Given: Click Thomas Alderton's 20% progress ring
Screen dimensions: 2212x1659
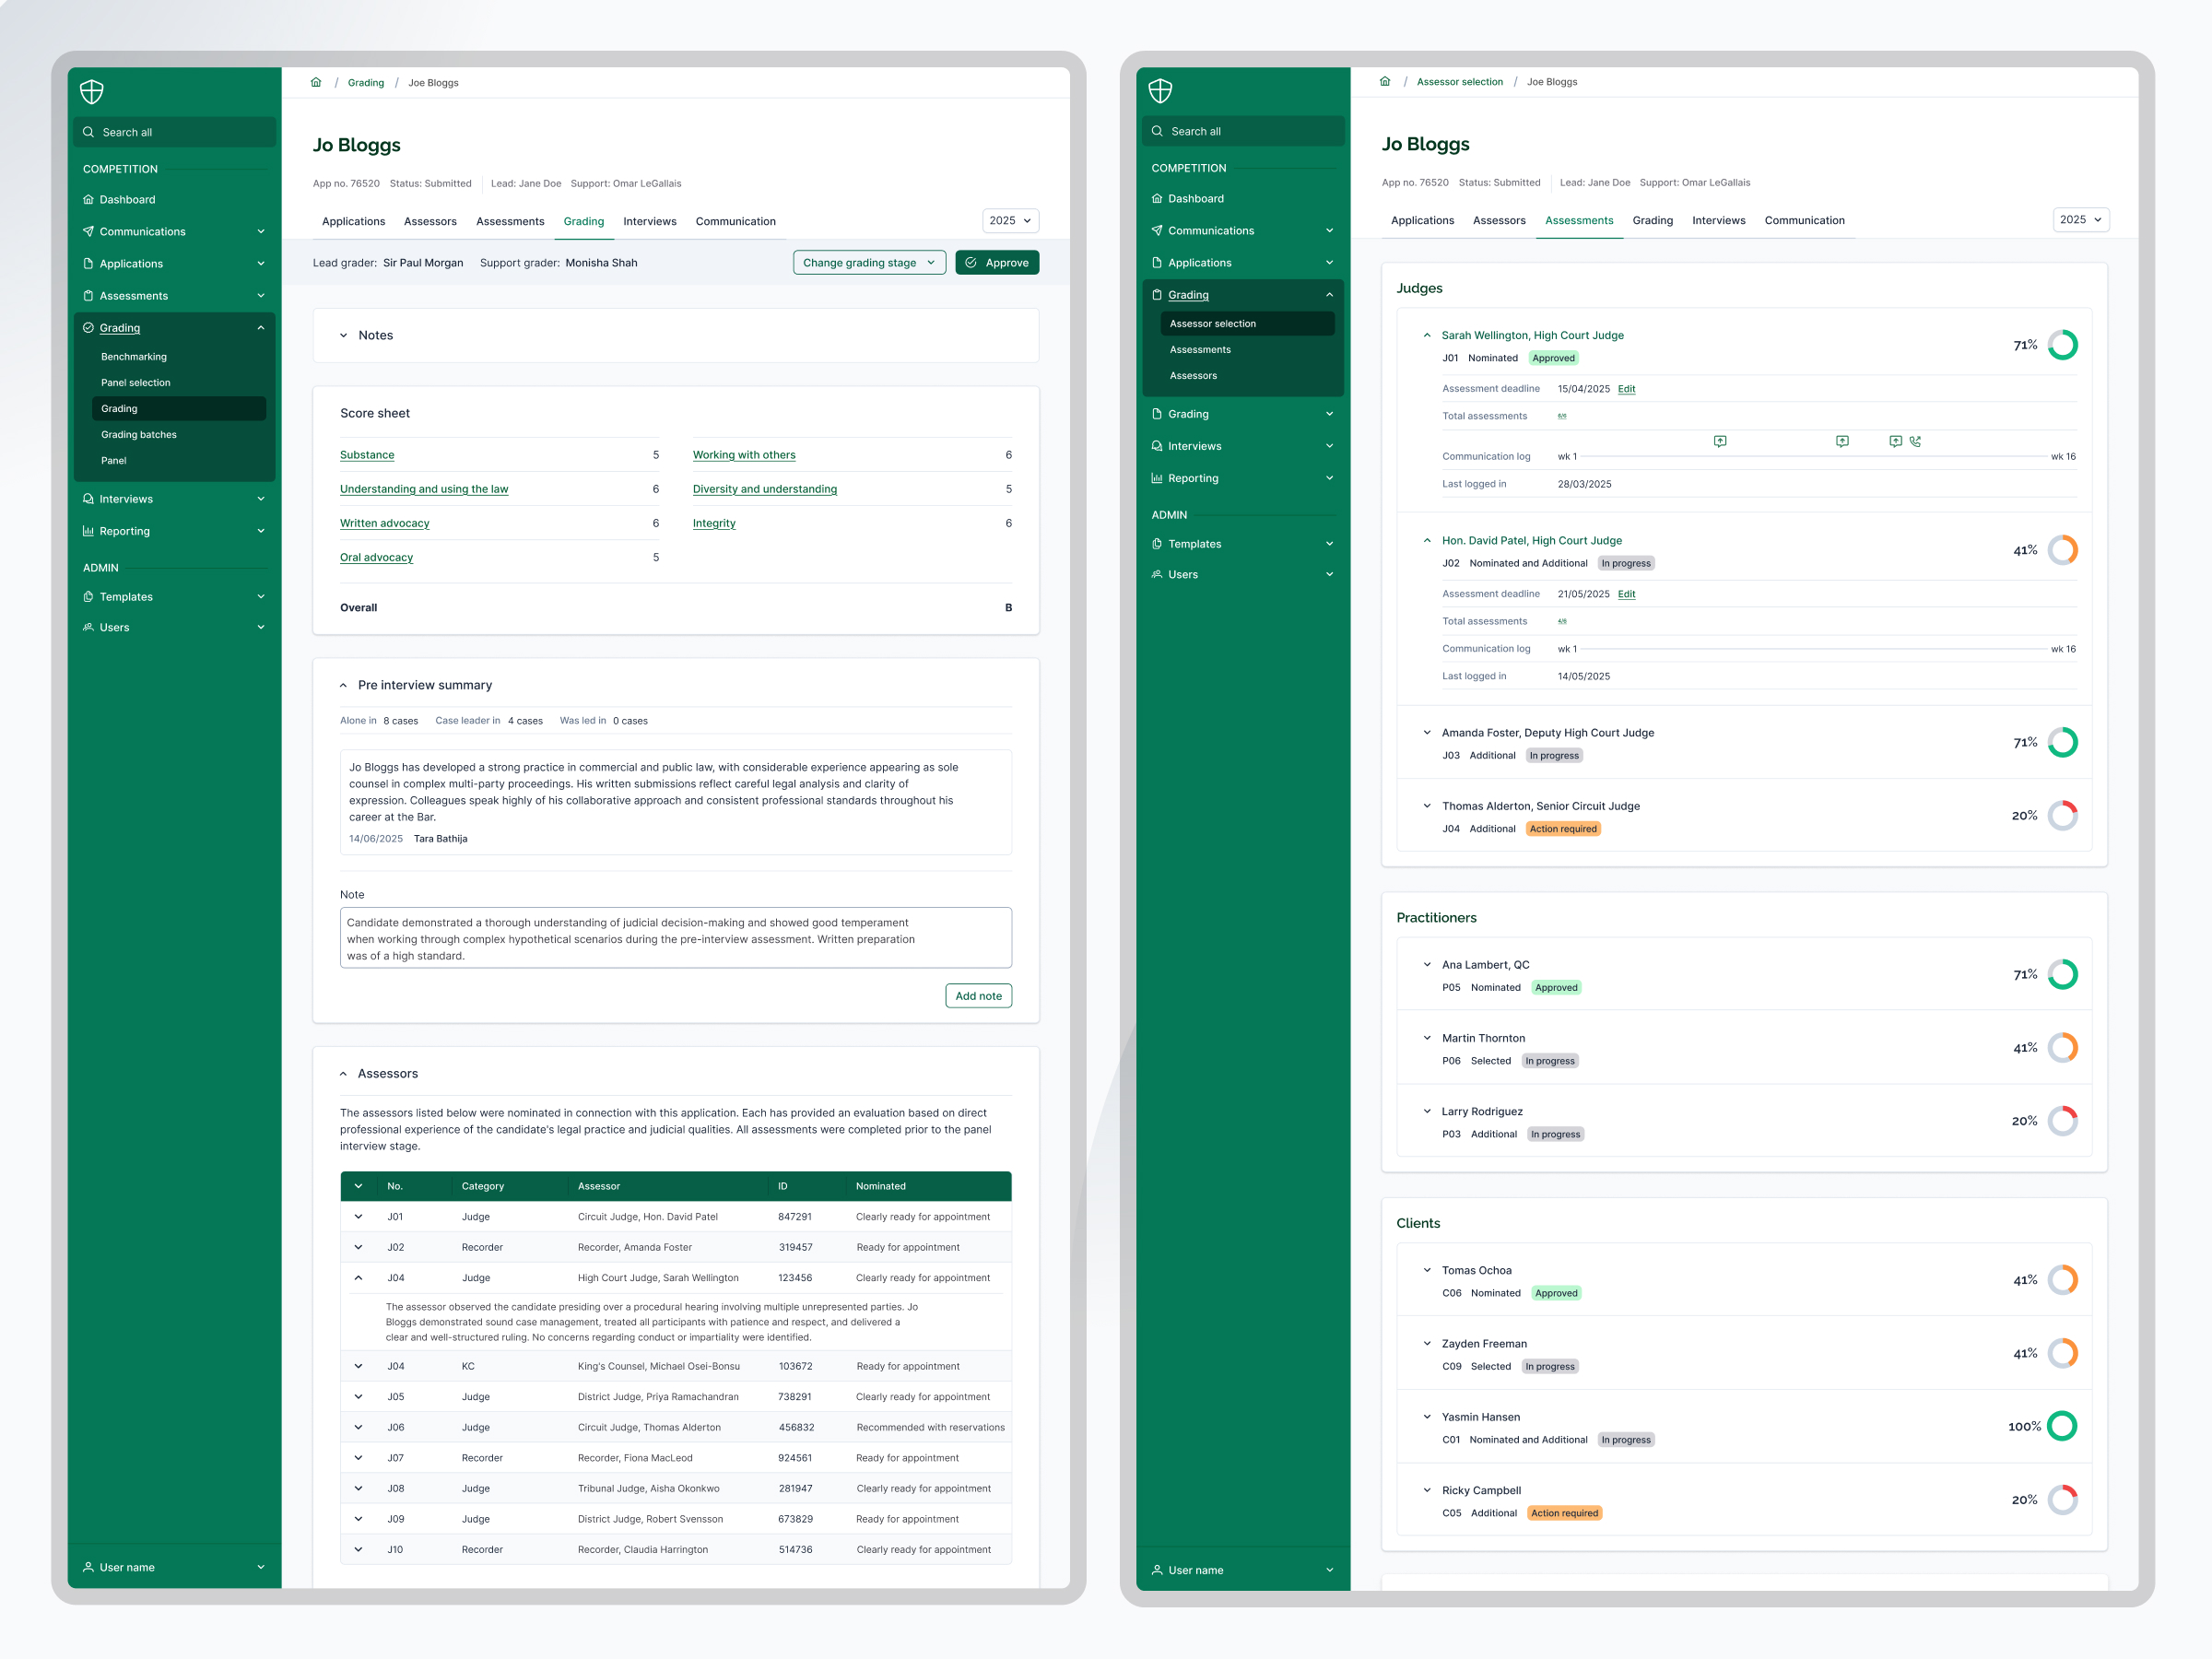Looking at the screenshot, I should click(x=2062, y=815).
